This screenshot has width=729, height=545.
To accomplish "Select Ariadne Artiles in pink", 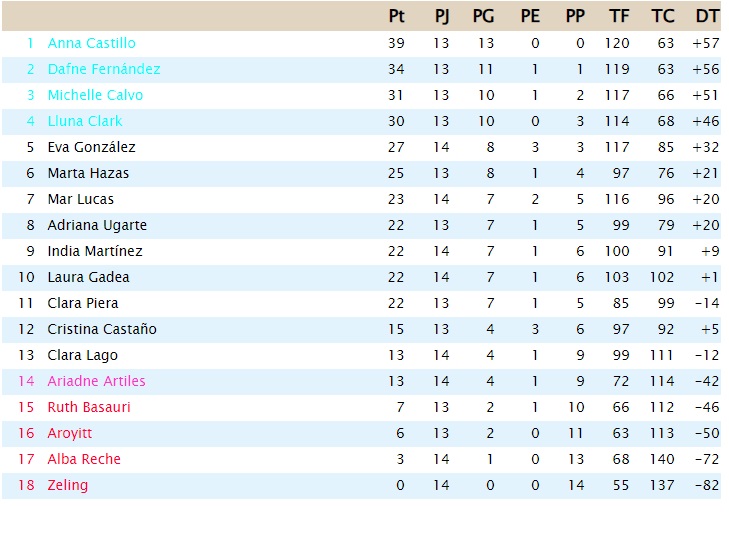I will [97, 381].
